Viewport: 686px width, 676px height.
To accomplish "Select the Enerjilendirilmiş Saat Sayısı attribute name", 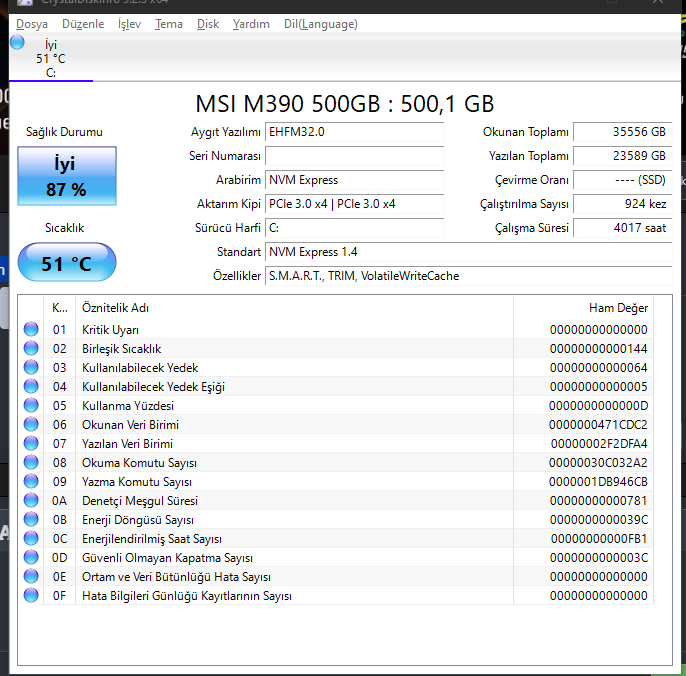I will 152,539.
